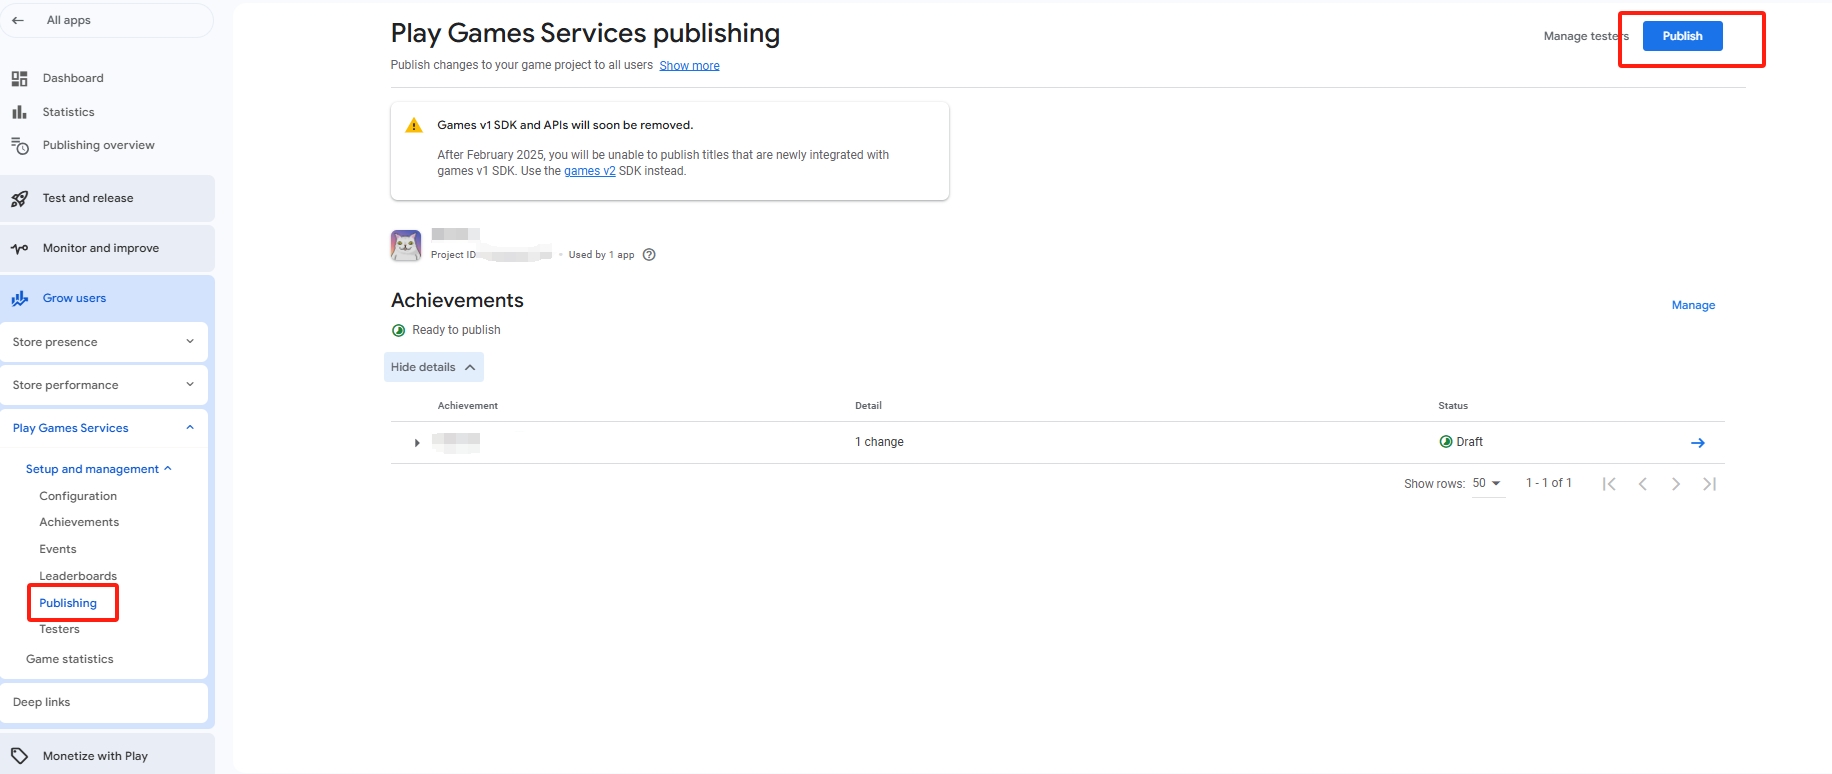This screenshot has width=1832, height=774.
Task: Click the Detail column header
Action: point(868,406)
